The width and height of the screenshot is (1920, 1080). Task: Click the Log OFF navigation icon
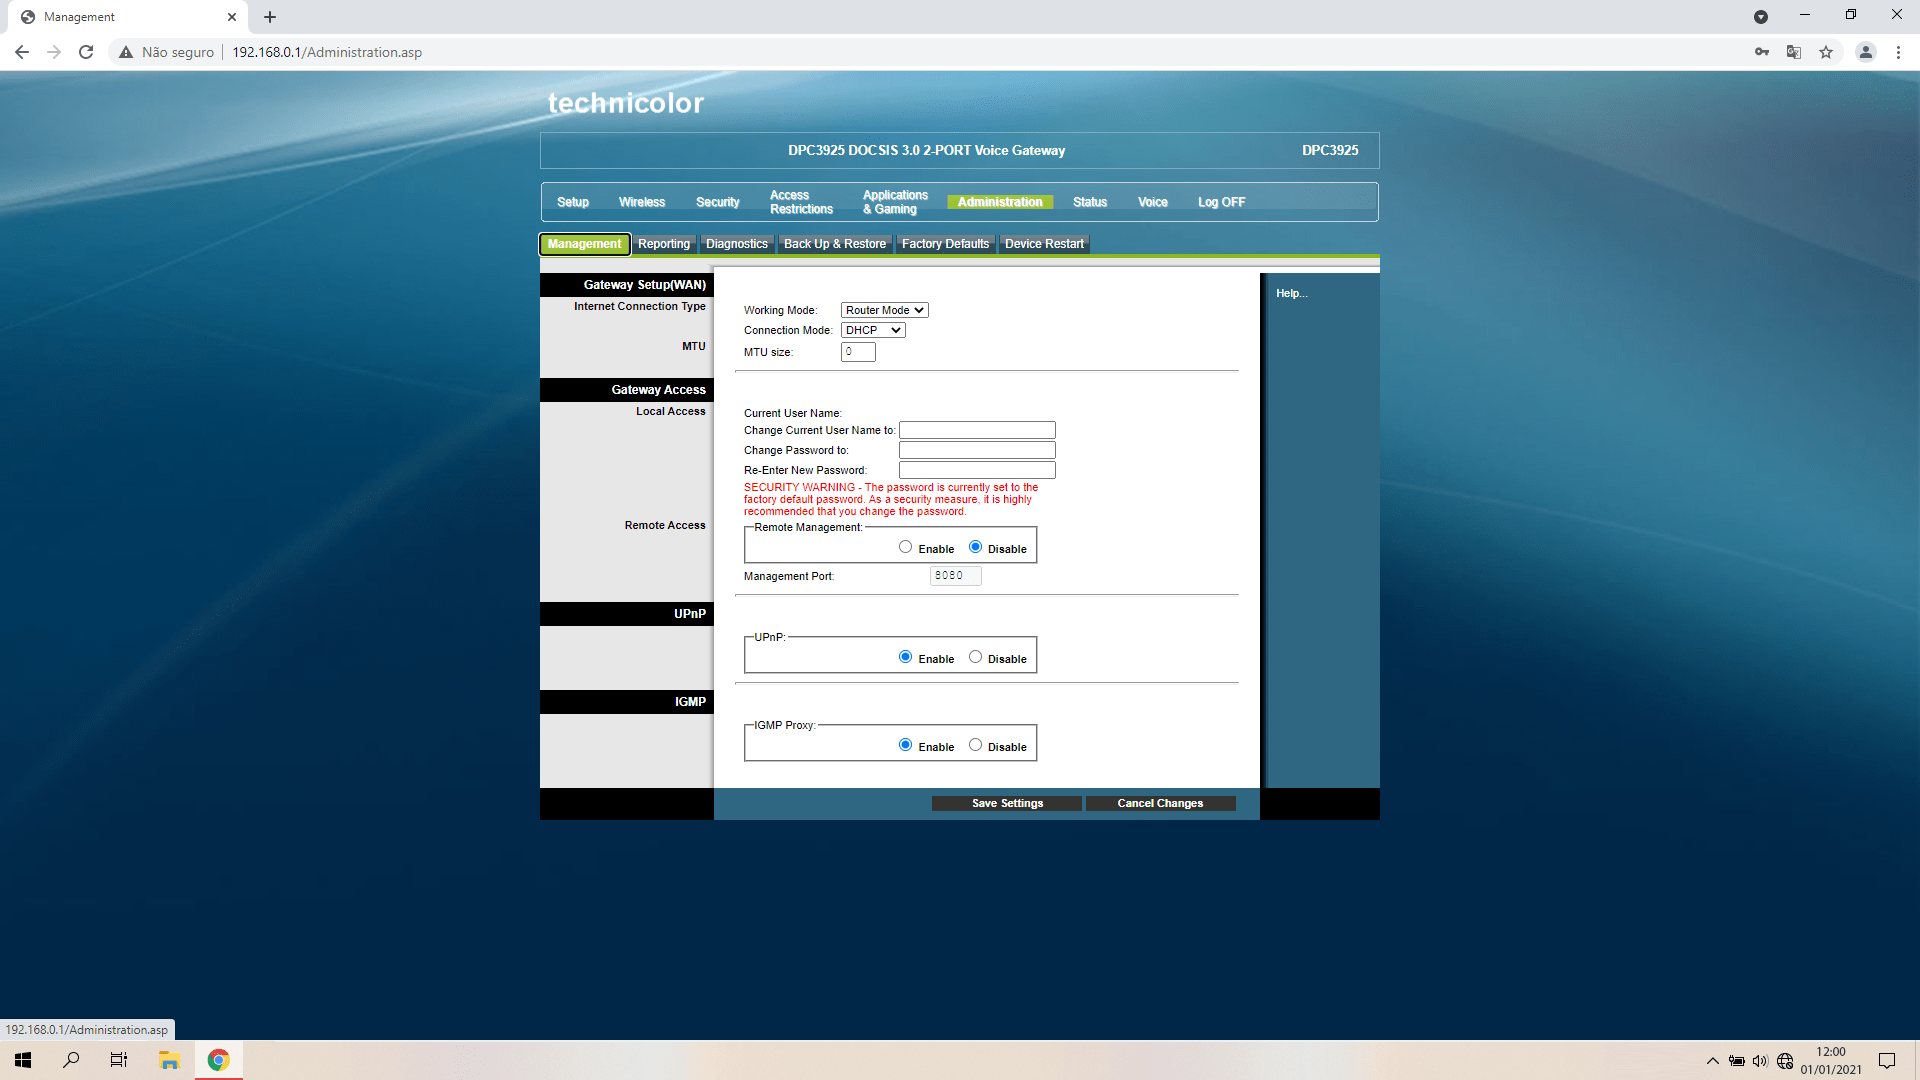tap(1220, 202)
